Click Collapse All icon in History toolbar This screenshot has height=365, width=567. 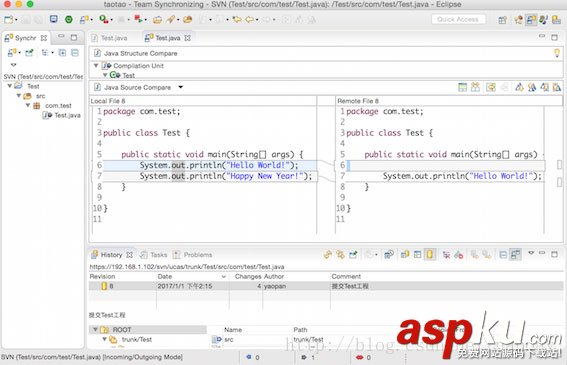[503, 255]
